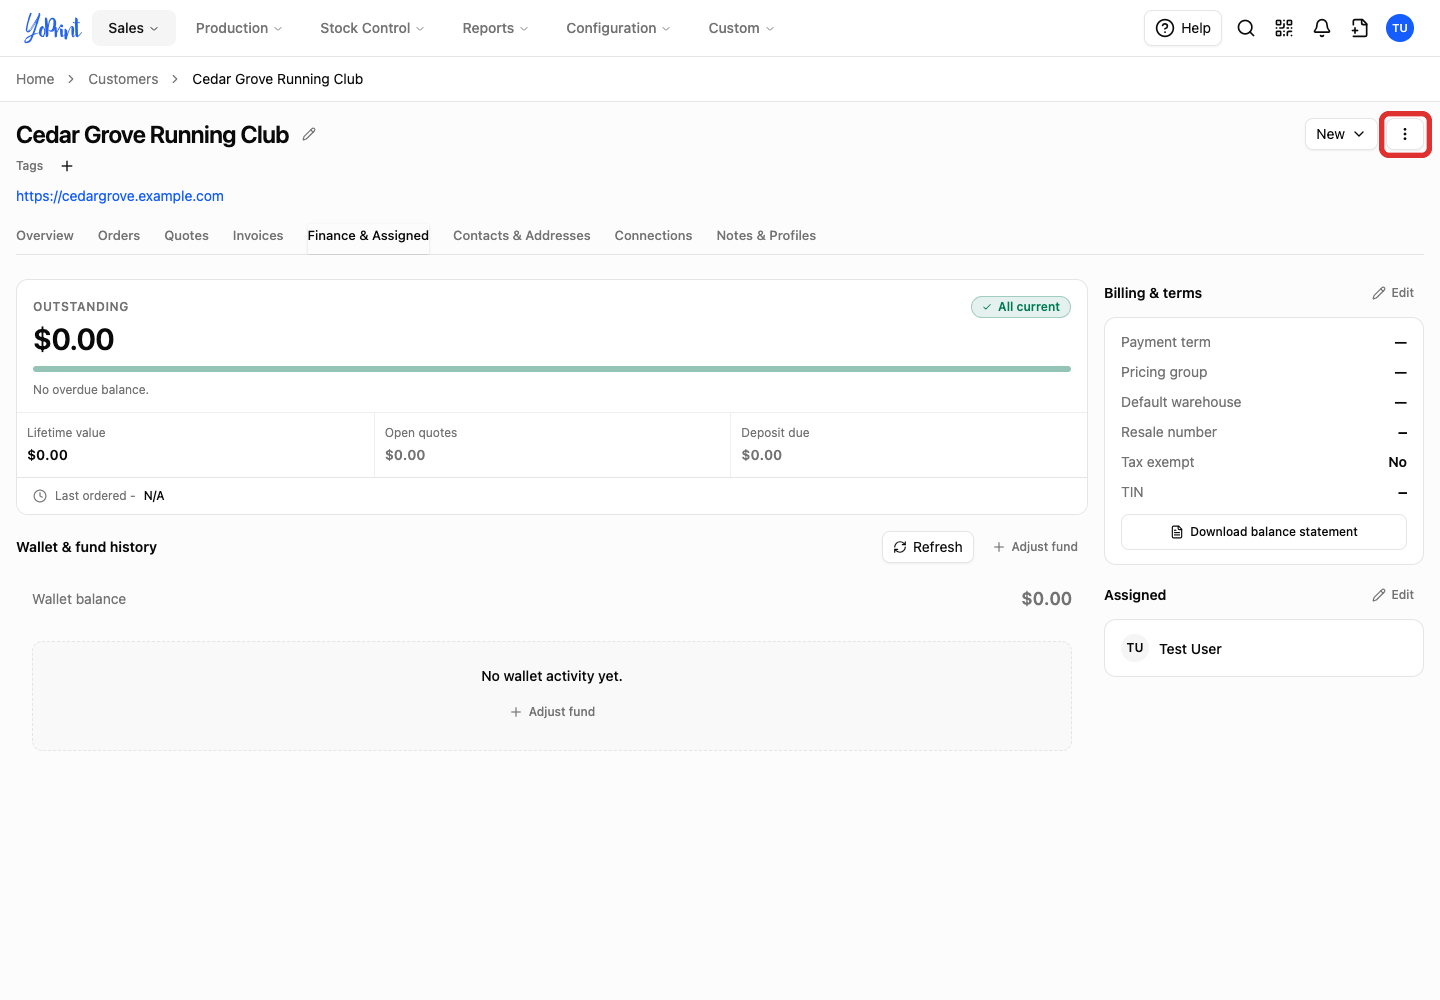Open the search icon in the top bar

[1246, 28]
